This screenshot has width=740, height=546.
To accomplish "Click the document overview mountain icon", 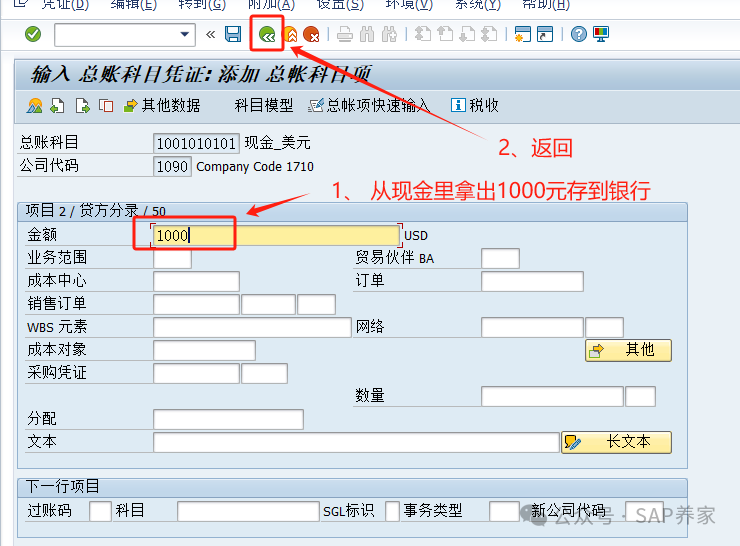I will point(34,105).
